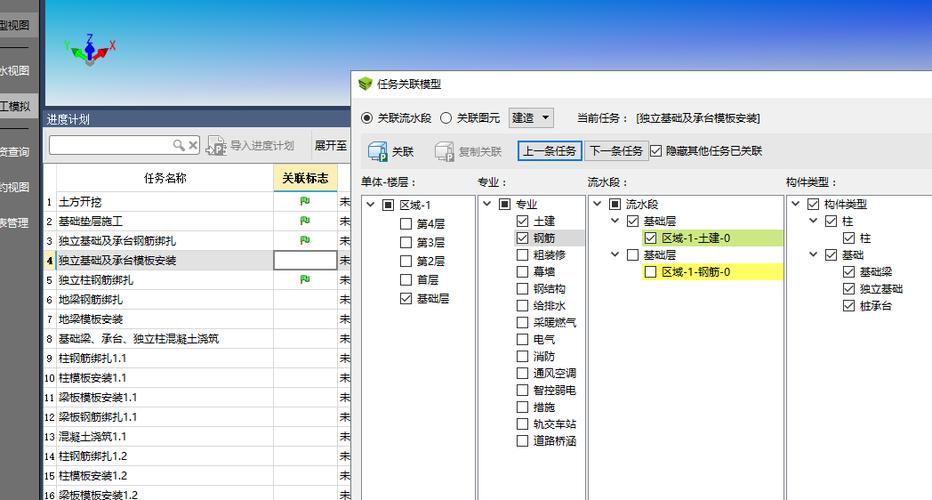This screenshot has height=500, width=932.
Task: Click the search magnifier icon
Action: (x=178, y=145)
